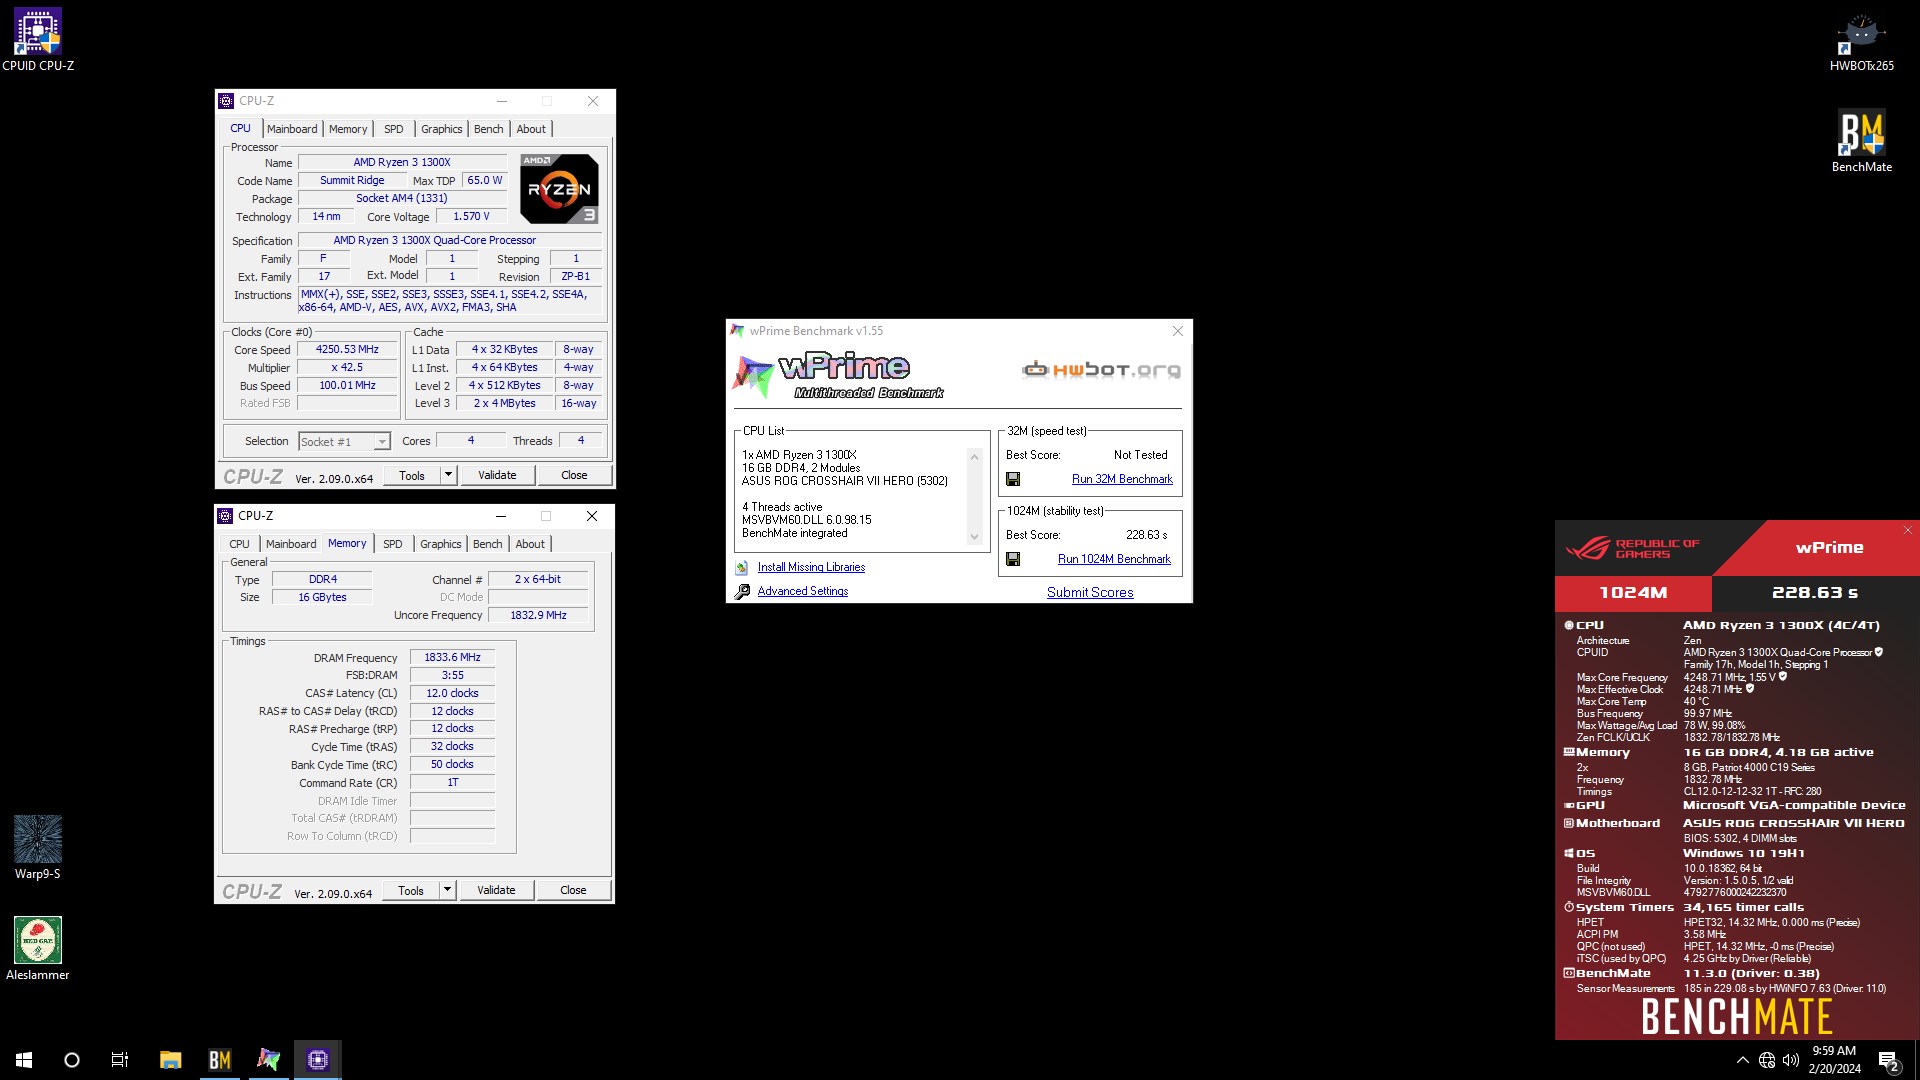Click the 1024M label in BenchMate panel

pyautogui.click(x=1633, y=593)
